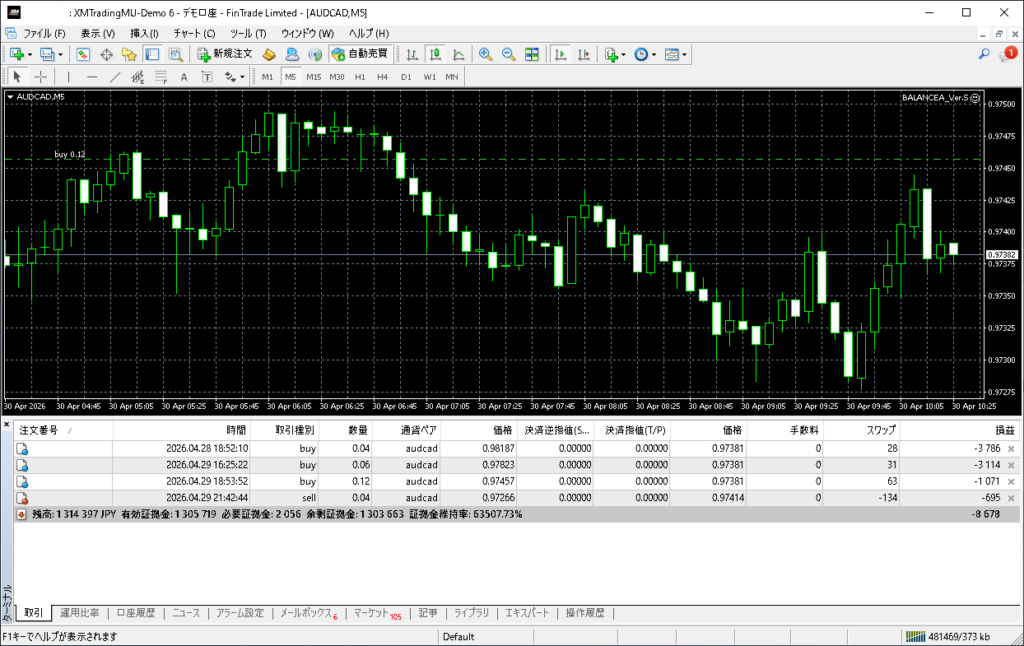
Task: Click the 新規注文 new order button
Action: [x=225, y=54]
